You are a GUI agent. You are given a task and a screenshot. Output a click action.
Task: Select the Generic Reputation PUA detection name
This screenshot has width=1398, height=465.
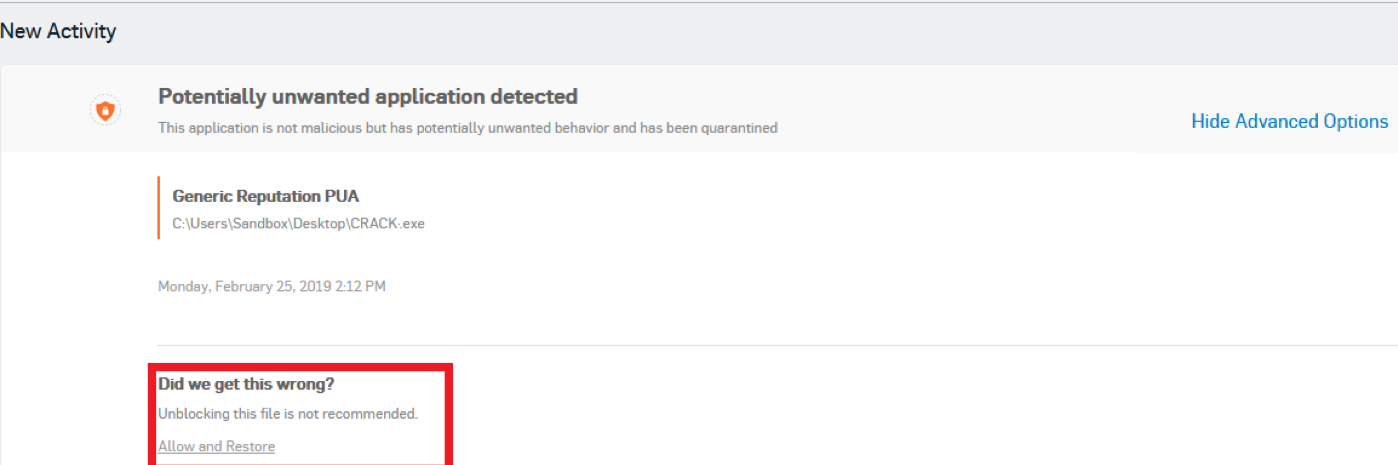pyautogui.click(x=266, y=196)
